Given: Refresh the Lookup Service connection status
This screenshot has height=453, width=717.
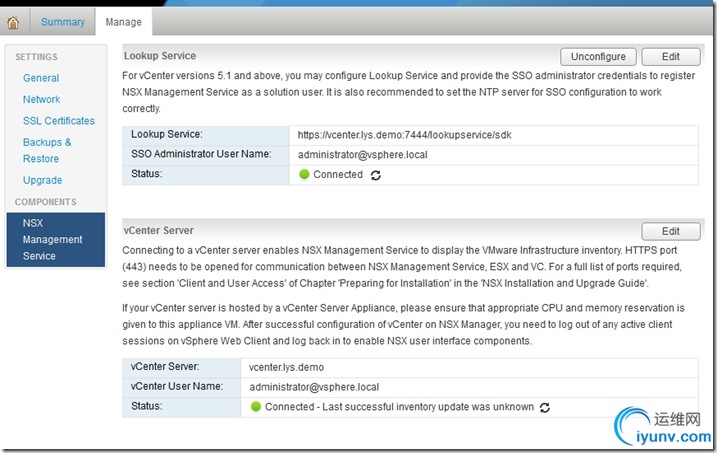Looking at the screenshot, I should pos(376,175).
